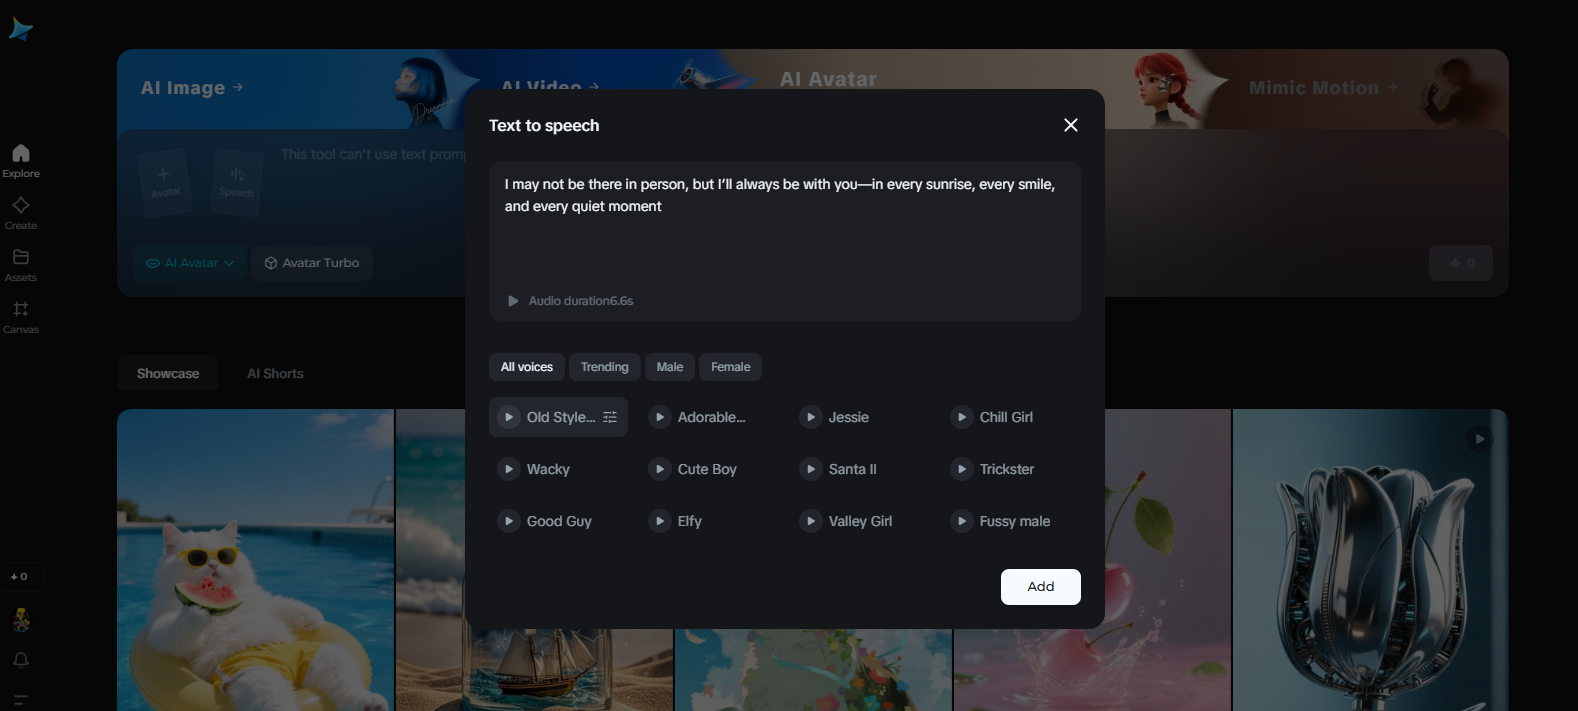Image resolution: width=1578 pixels, height=711 pixels.
Task: Click the Add button
Action: pos(1041,587)
